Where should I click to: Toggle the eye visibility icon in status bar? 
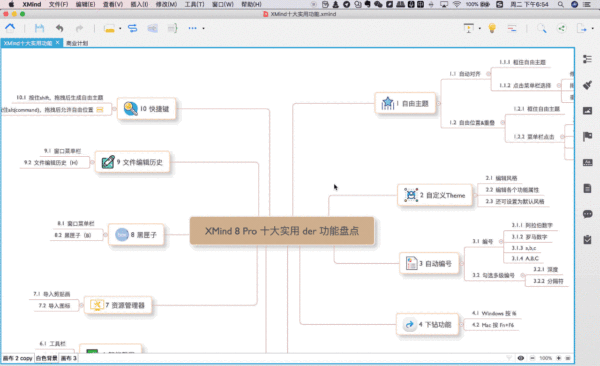pyautogui.click(x=521, y=358)
